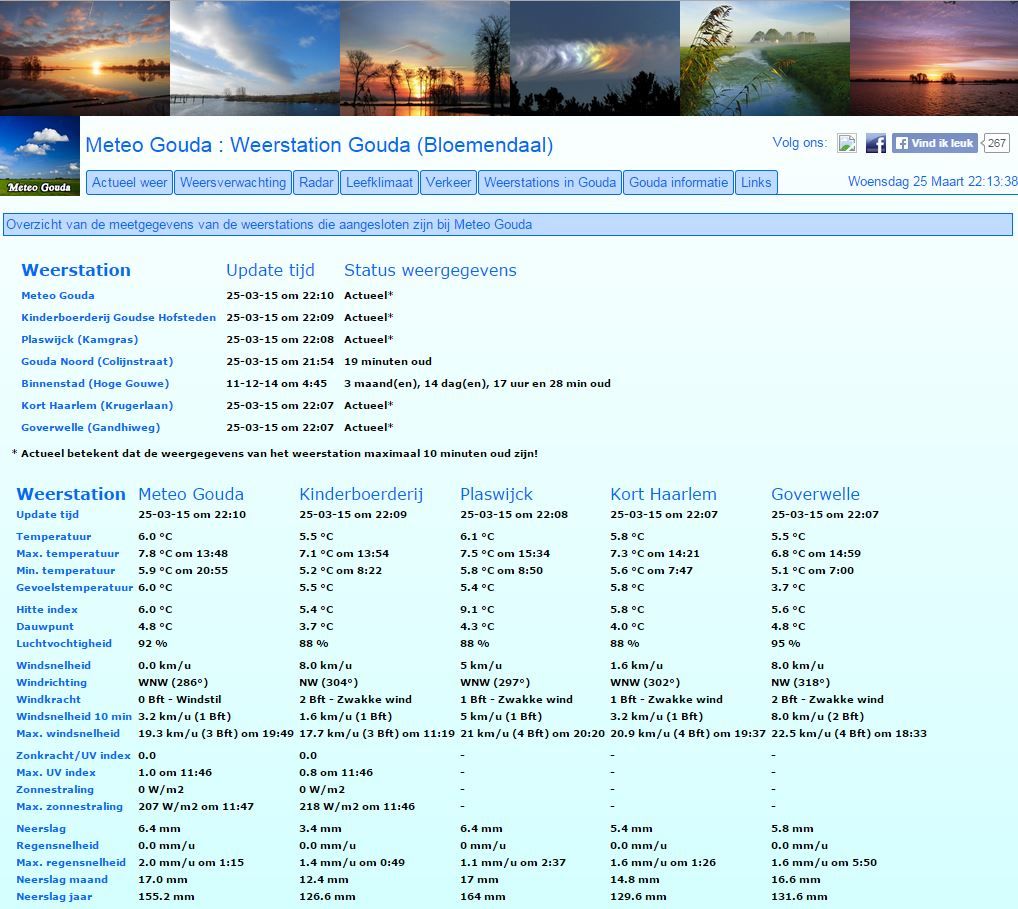Open Weerstations in Gouda tab

(550, 182)
